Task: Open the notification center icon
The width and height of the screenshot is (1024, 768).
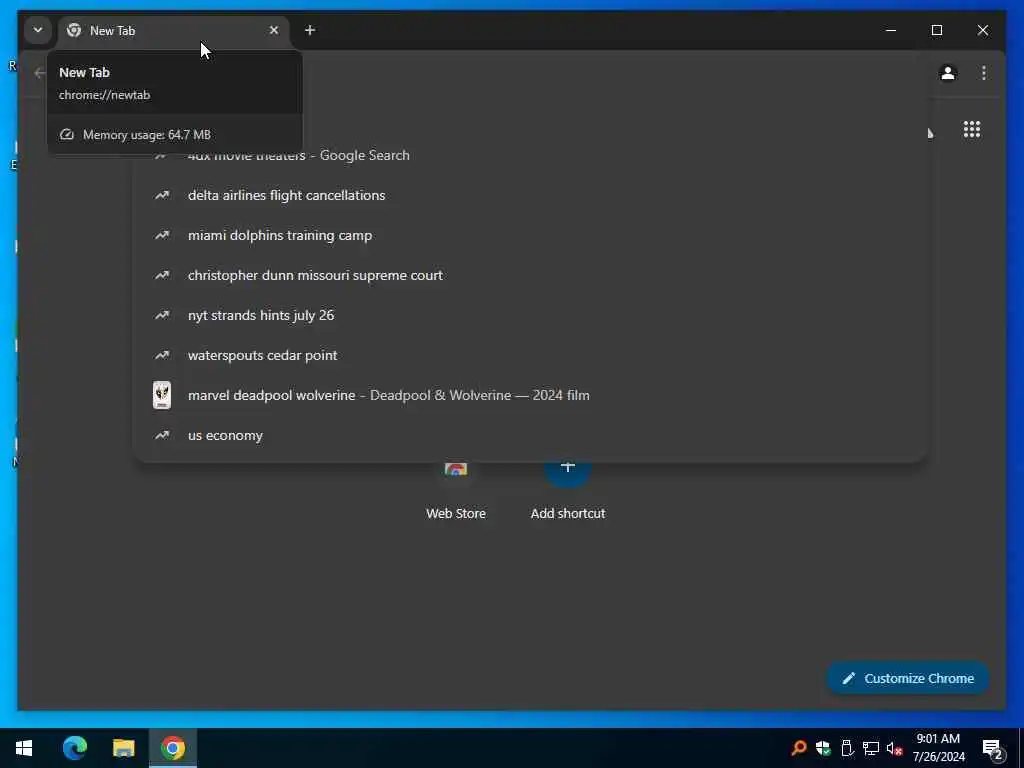Action: coord(993,749)
